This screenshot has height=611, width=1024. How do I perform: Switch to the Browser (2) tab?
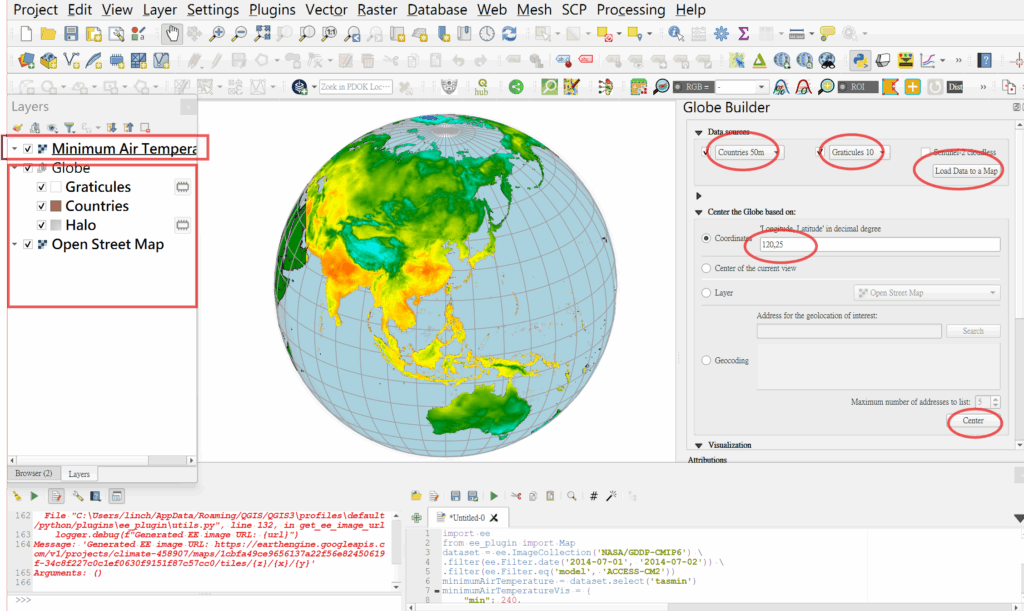[33, 473]
